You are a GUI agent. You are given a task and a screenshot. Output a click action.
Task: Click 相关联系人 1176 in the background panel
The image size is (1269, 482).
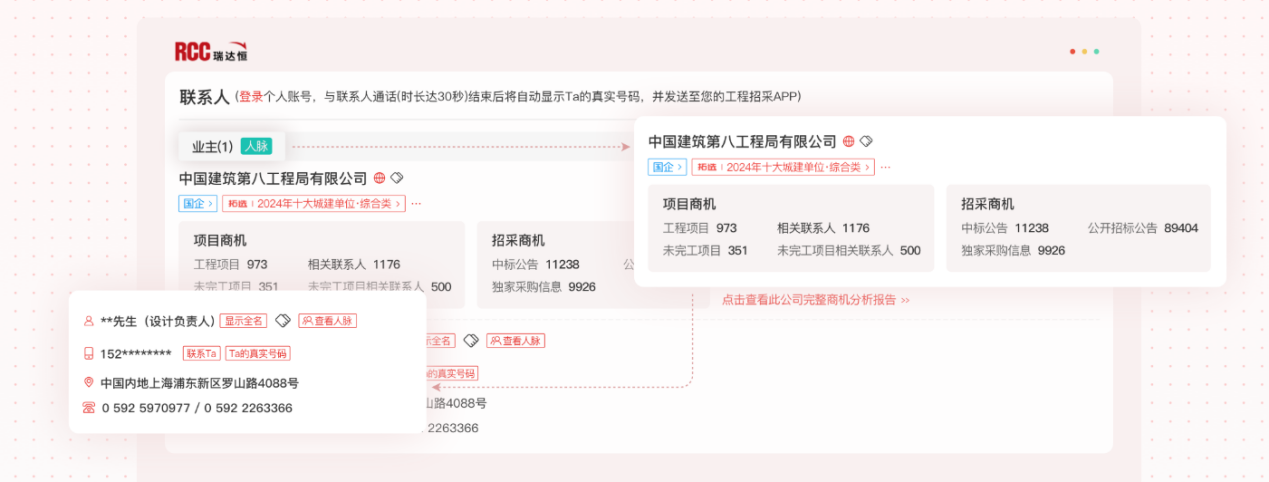coord(354,264)
